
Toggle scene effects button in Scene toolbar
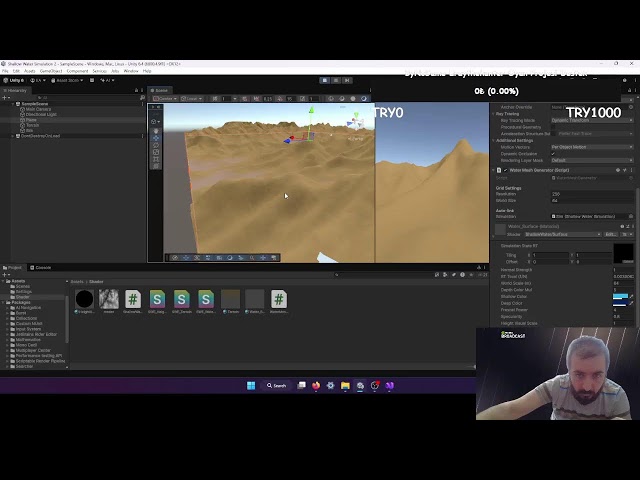(353, 98)
